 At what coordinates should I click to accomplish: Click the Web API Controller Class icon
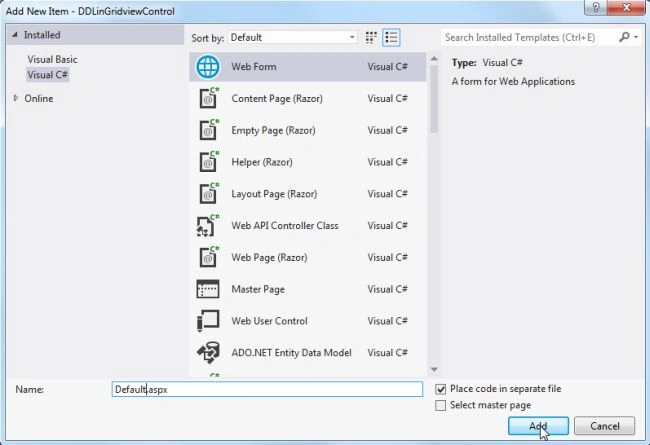208,225
